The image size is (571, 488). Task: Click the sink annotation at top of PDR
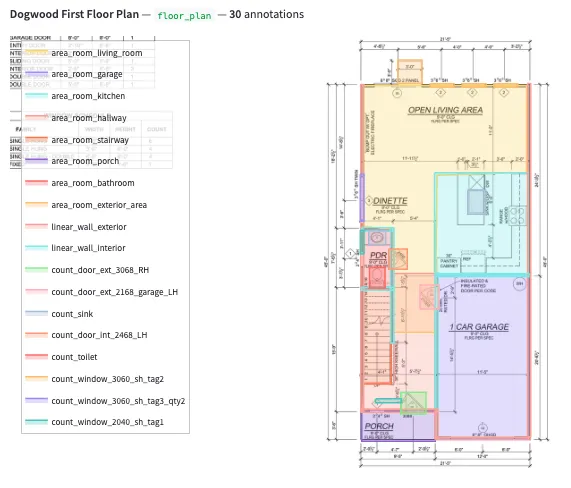[x=377, y=239]
